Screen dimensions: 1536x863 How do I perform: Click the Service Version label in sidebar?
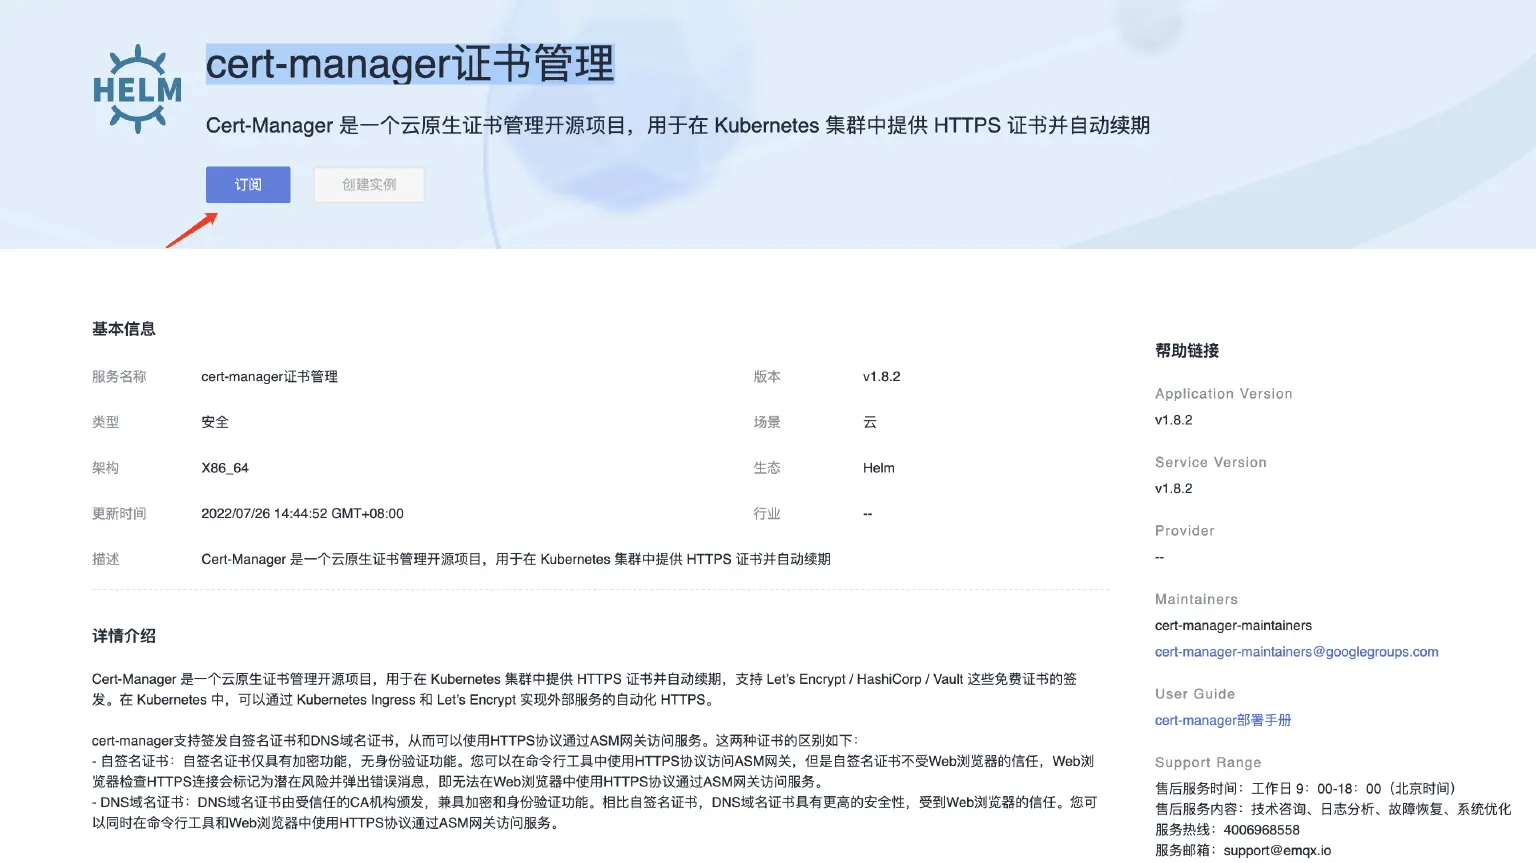[x=1210, y=462]
